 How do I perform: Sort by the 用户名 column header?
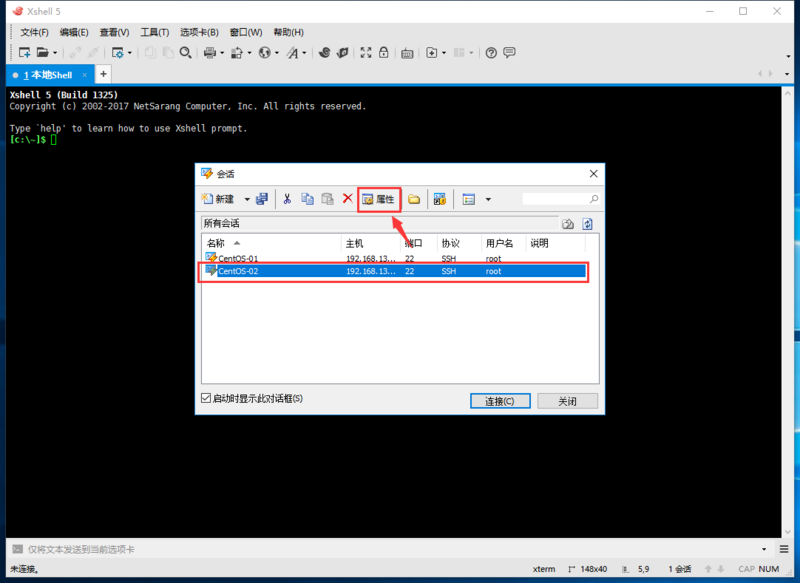pos(504,243)
